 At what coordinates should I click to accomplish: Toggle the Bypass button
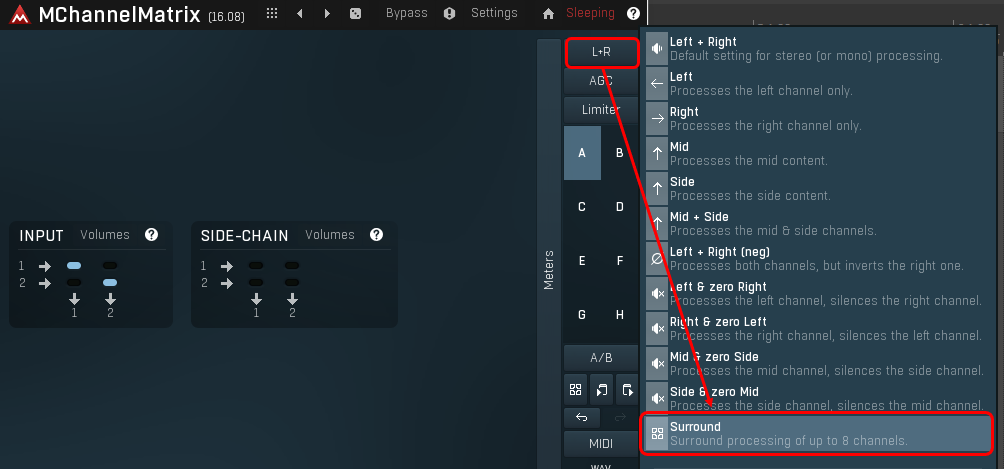407,13
